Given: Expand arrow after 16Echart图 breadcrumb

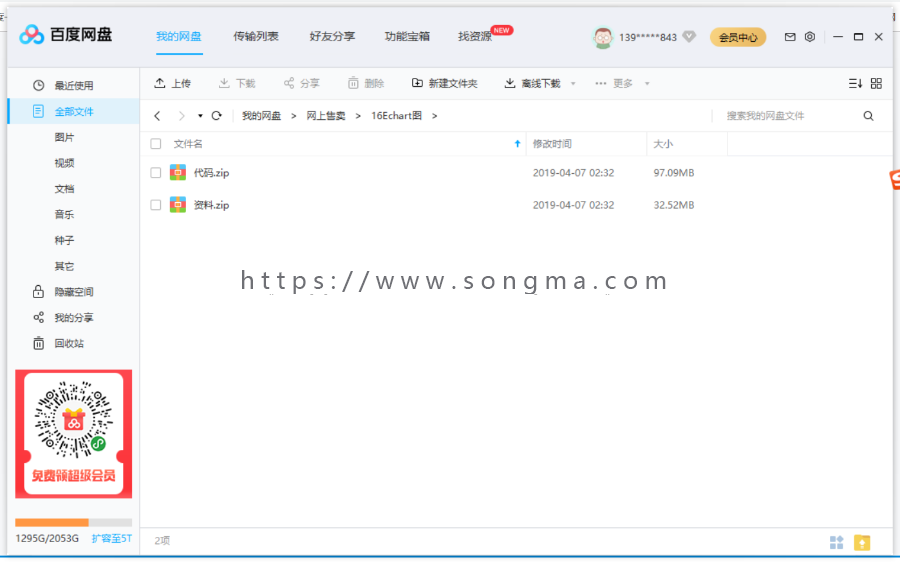Looking at the screenshot, I should pyautogui.click(x=435, y=116).
